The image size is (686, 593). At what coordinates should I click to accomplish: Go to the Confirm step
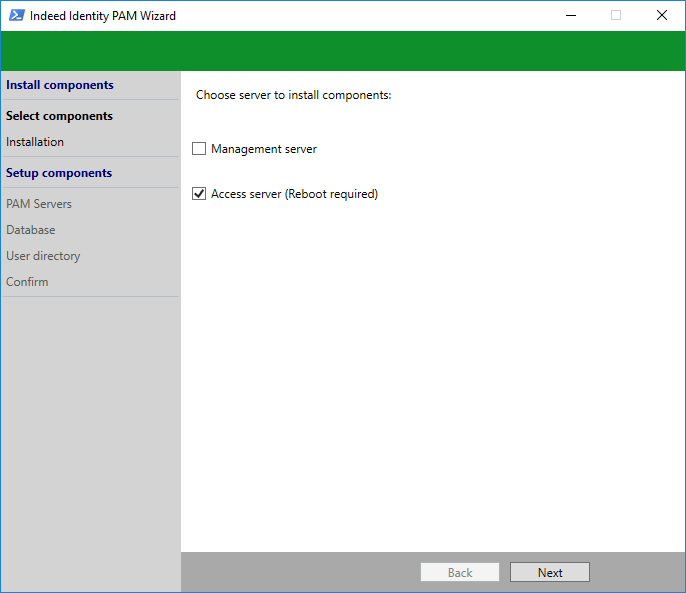coord(27,282)
